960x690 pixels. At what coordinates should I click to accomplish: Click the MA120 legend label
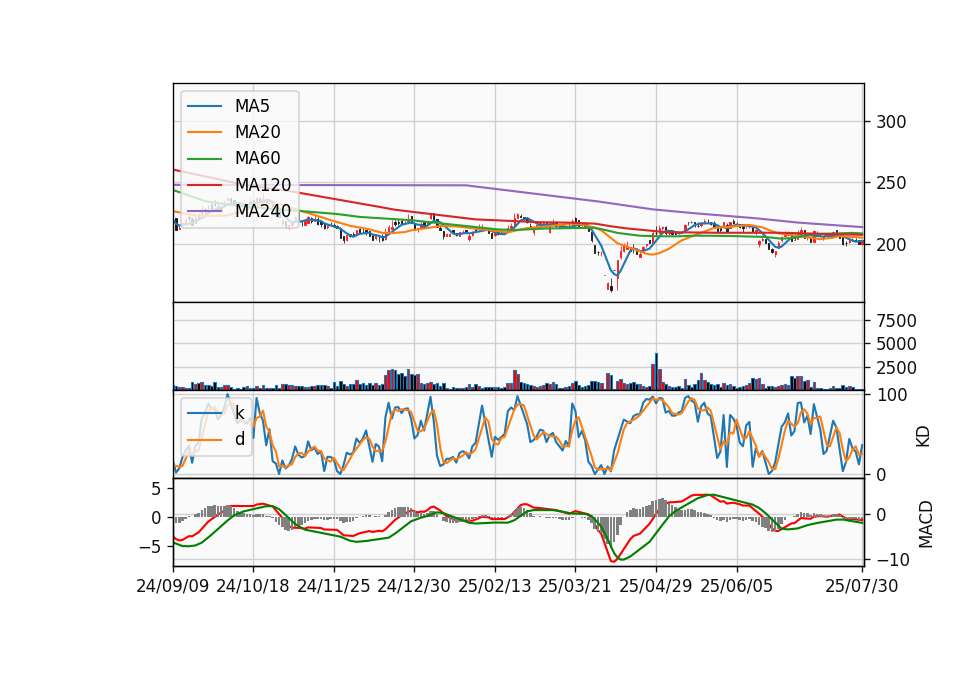pyautogui.click(x=263, y=185)
